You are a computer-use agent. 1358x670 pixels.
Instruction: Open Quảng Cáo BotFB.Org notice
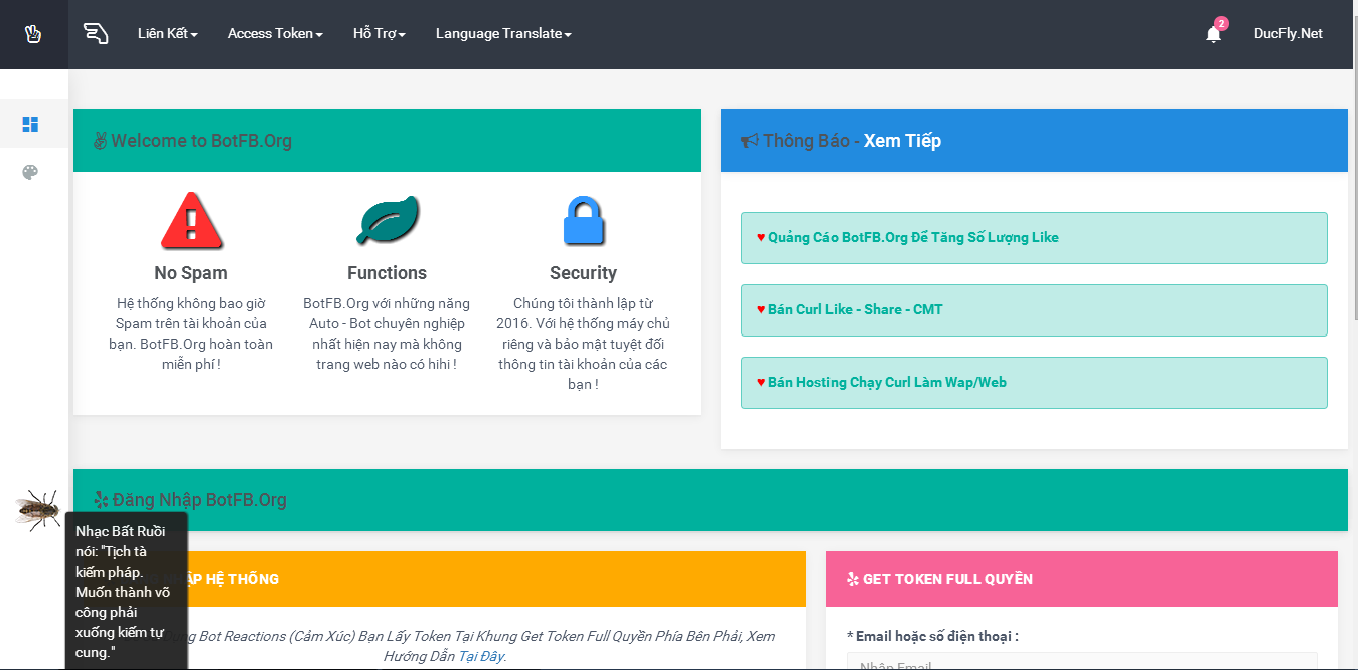click(x=1034, y=238)
